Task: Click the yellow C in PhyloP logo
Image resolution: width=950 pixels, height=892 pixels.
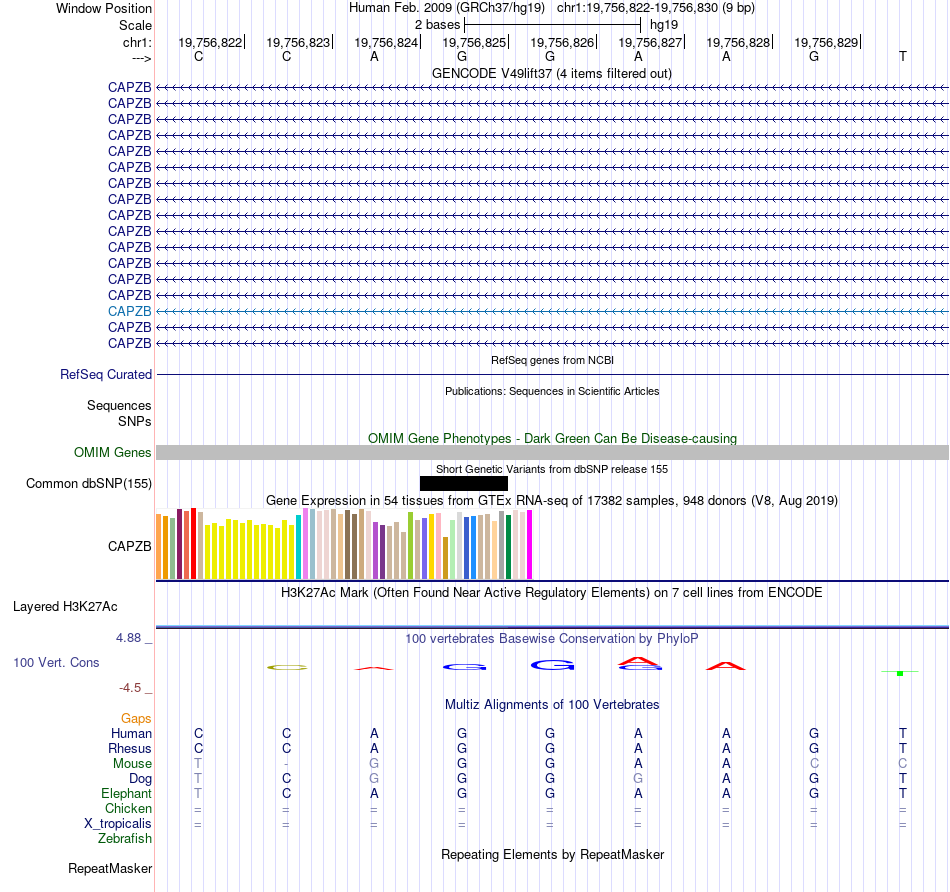Action: pos(287,667)
